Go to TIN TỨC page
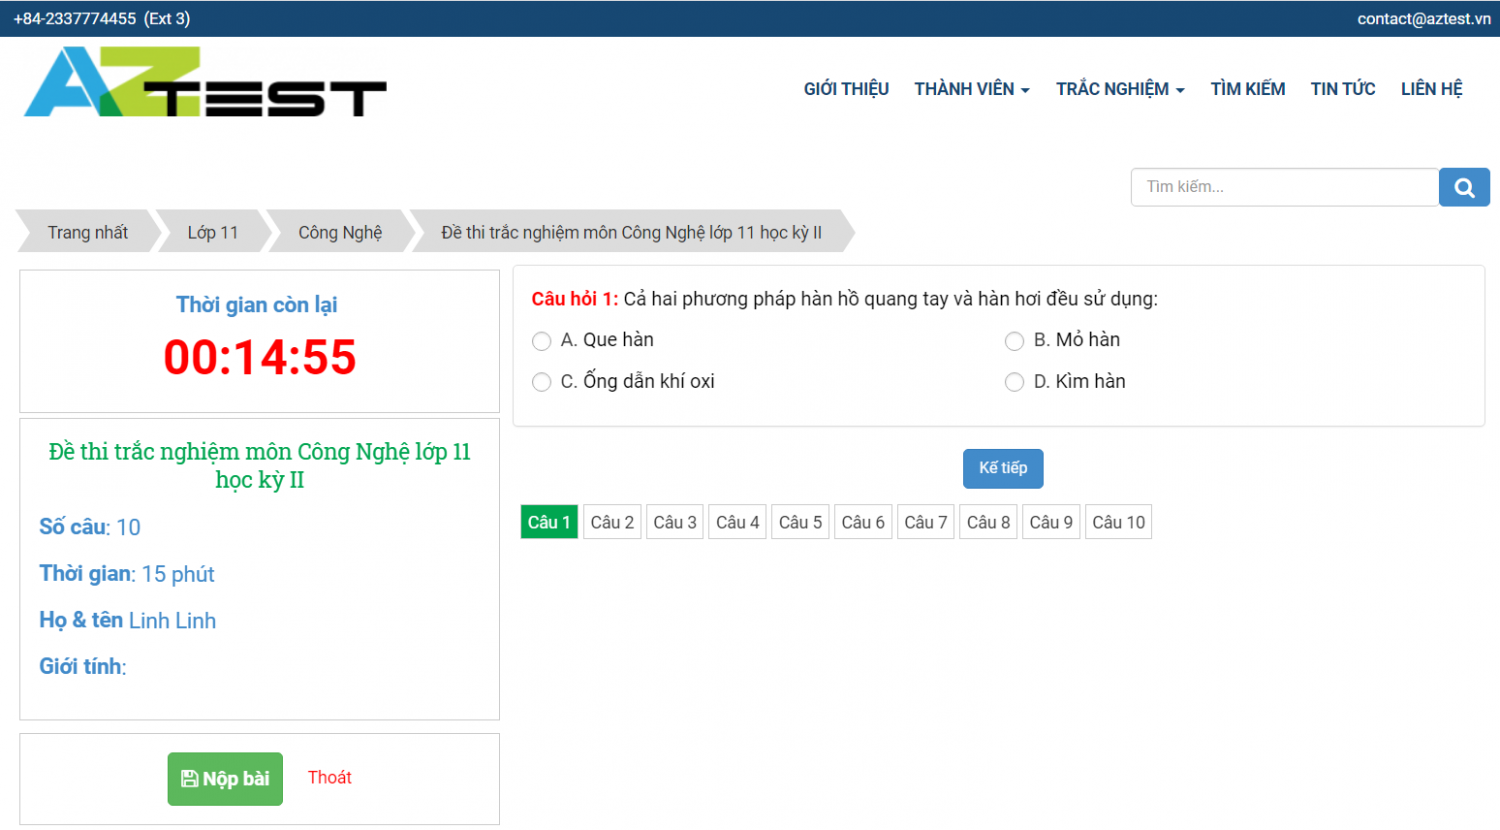This screenshot has height=830, width=1500. pos(1343,89)
